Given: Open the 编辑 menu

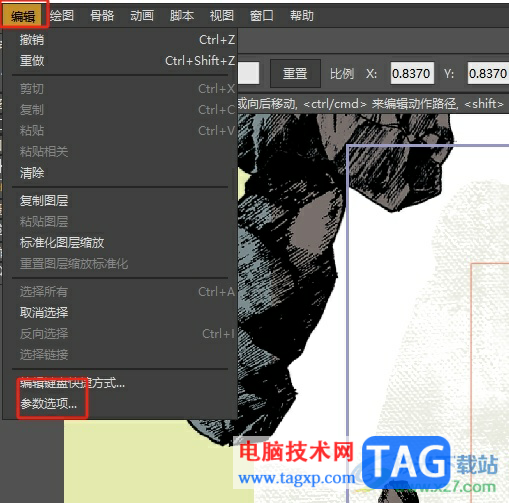Looking at the screenshot, I should tap(23, 16).
